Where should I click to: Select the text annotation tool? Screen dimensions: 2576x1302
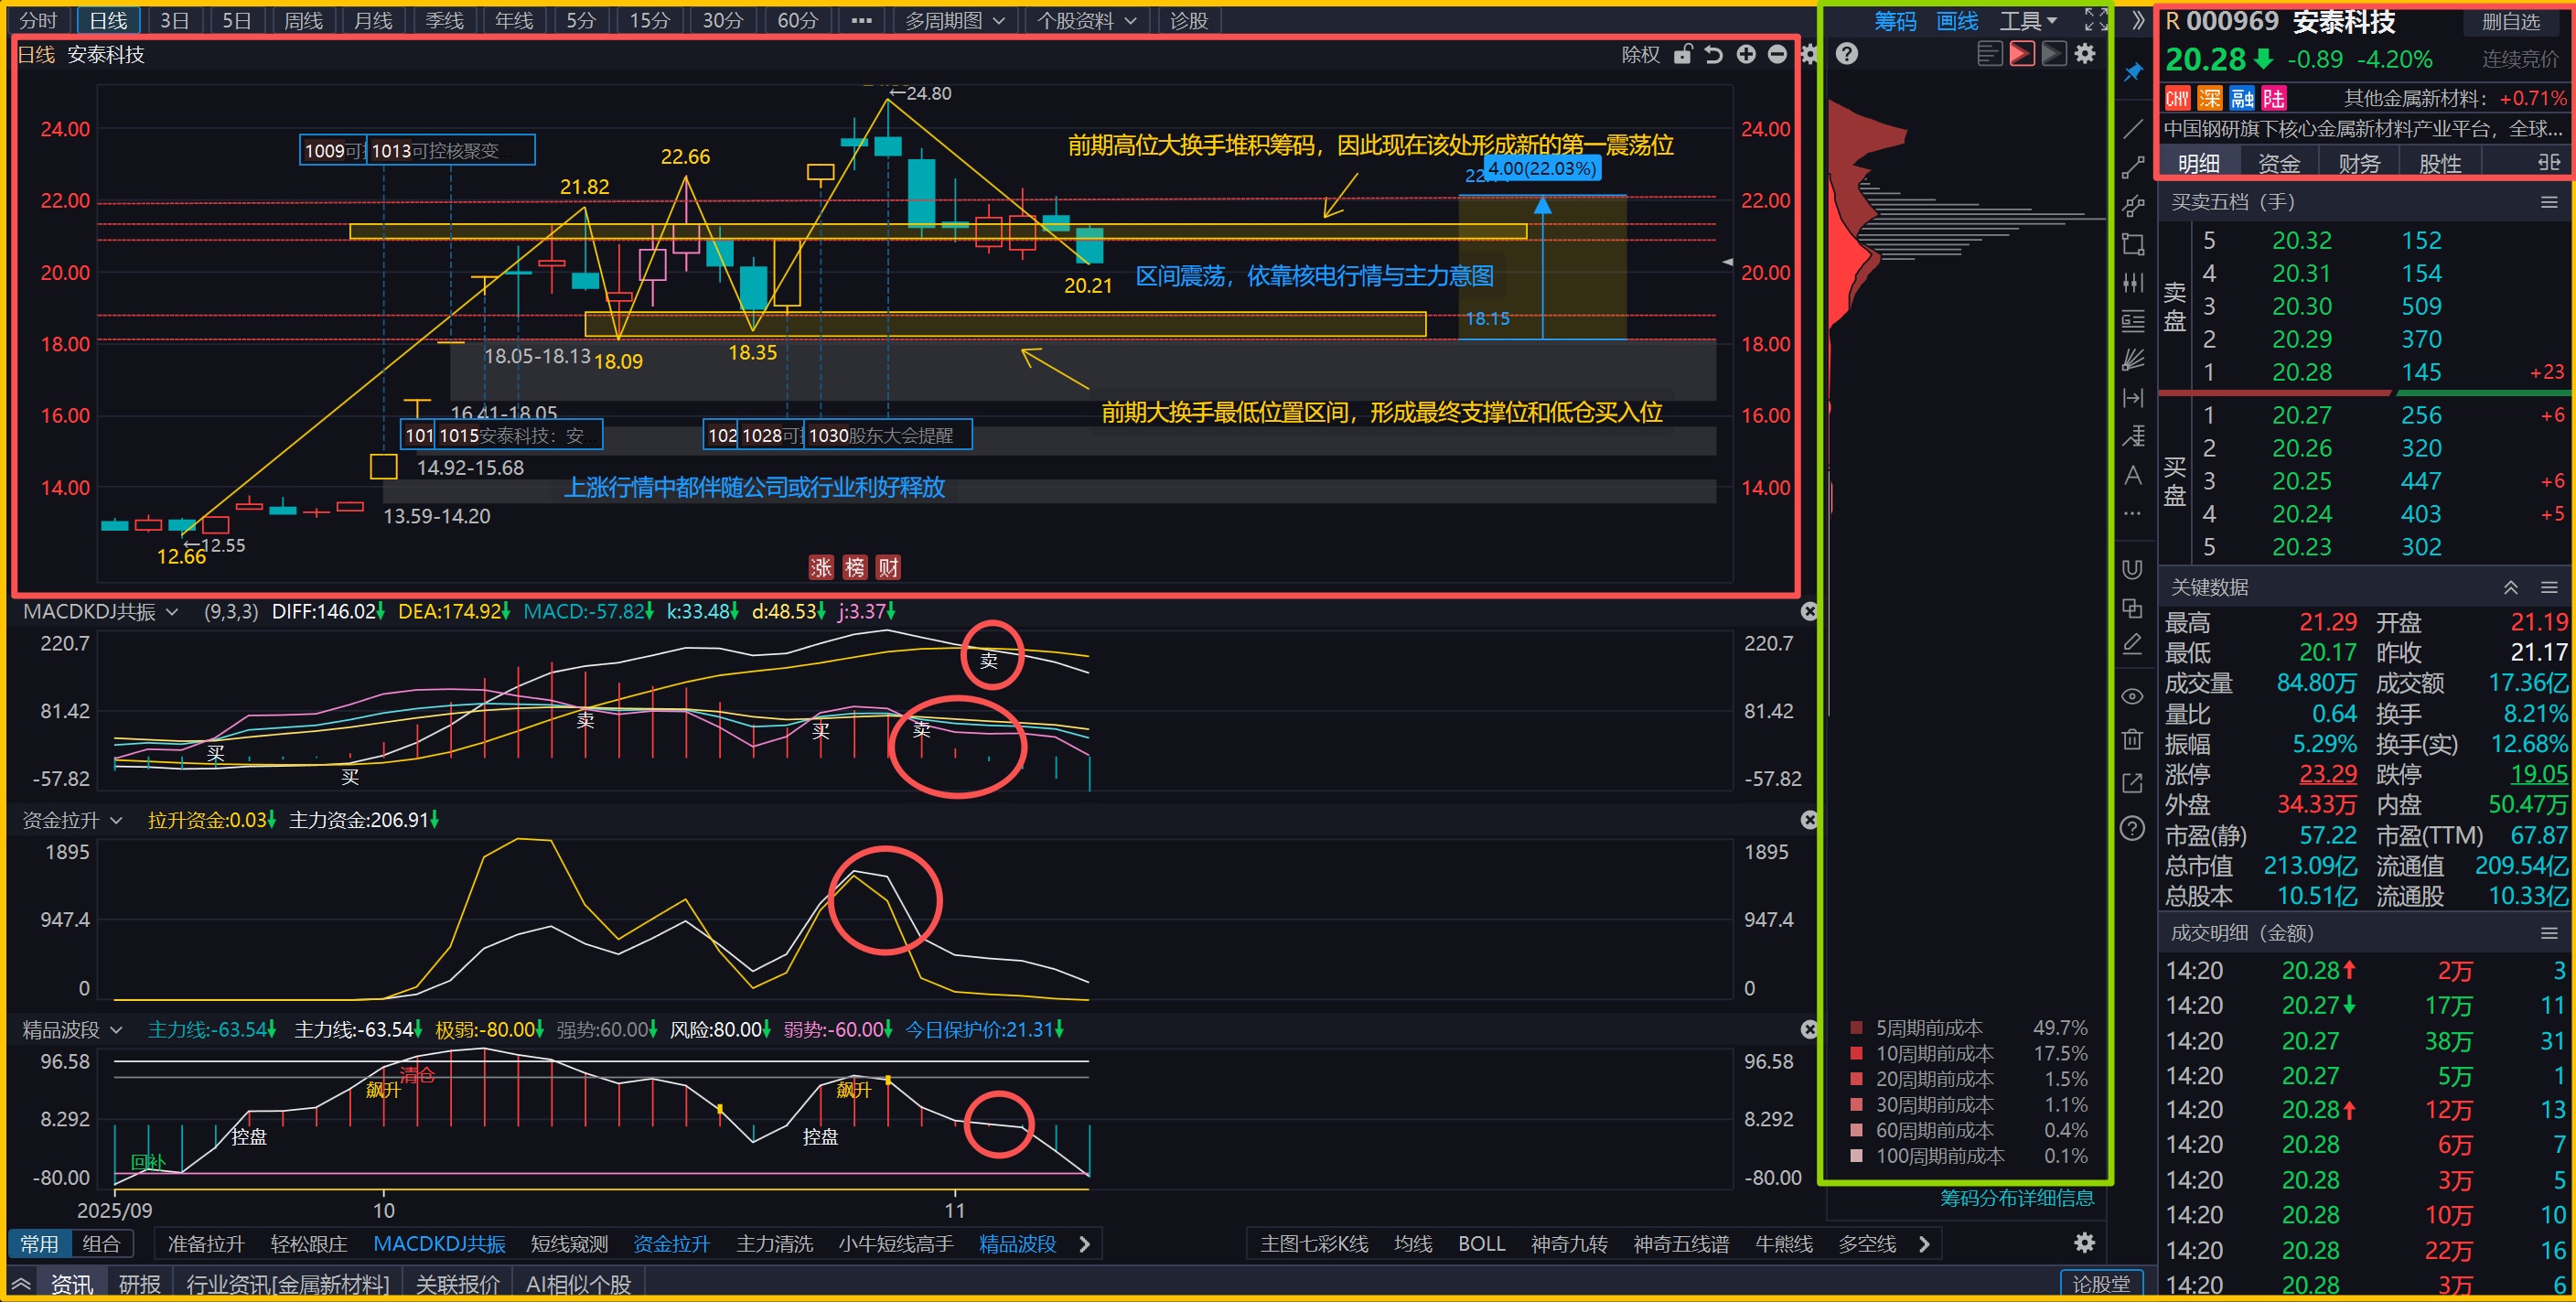pyautogui.click(x=2132, y=475)
